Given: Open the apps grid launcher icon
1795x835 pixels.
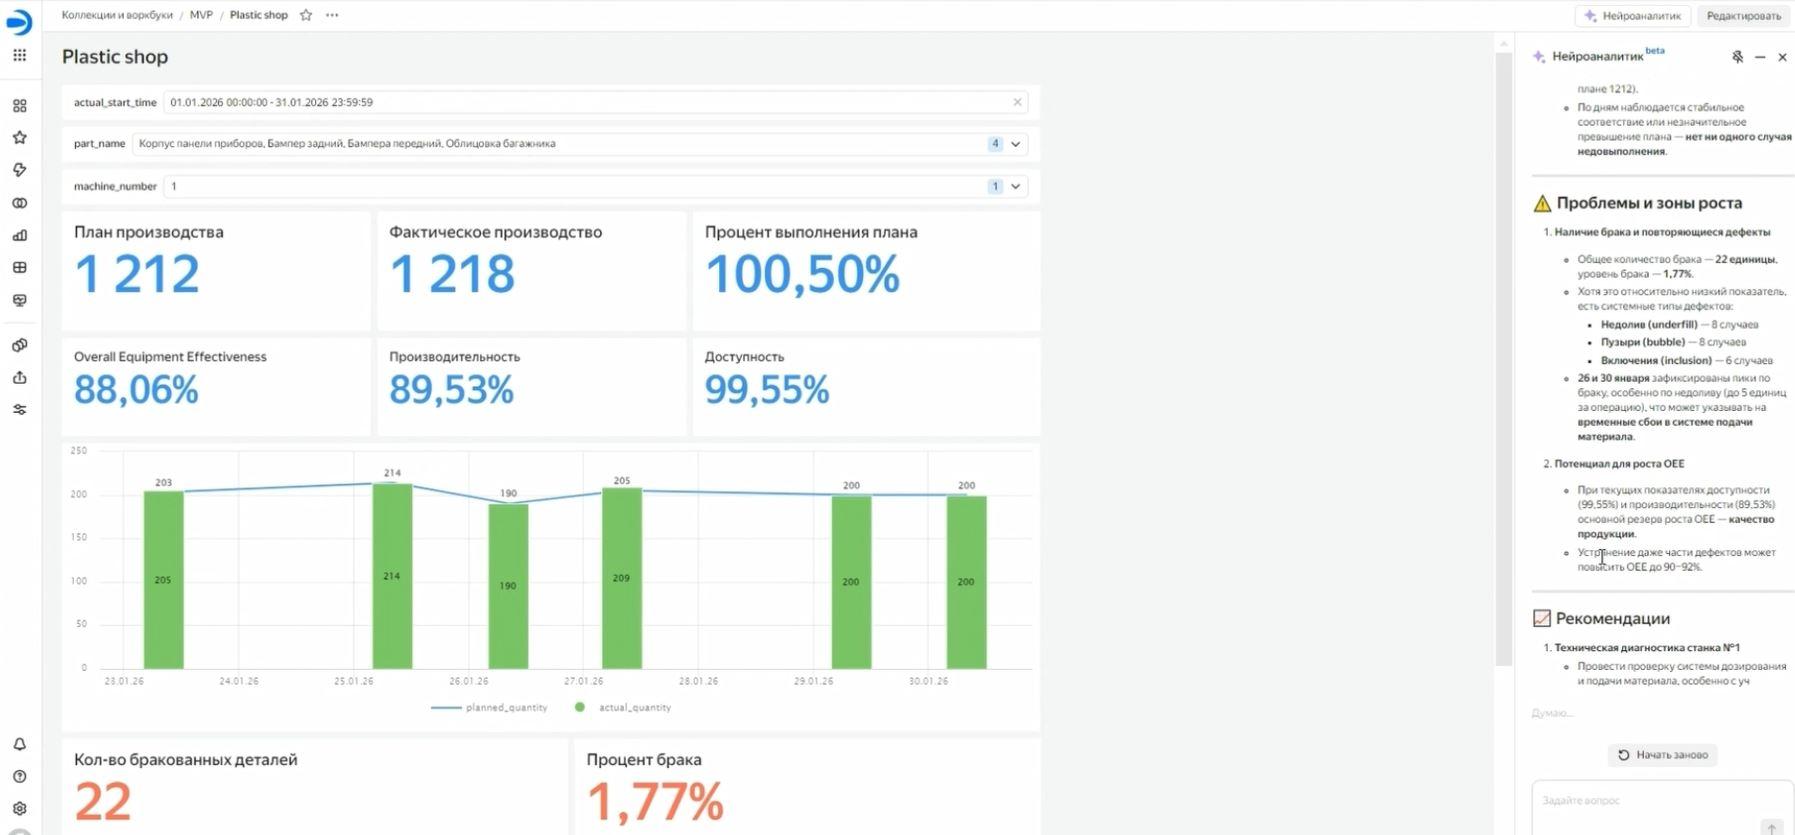Looking at the screenshot, I should coord(19,55).
